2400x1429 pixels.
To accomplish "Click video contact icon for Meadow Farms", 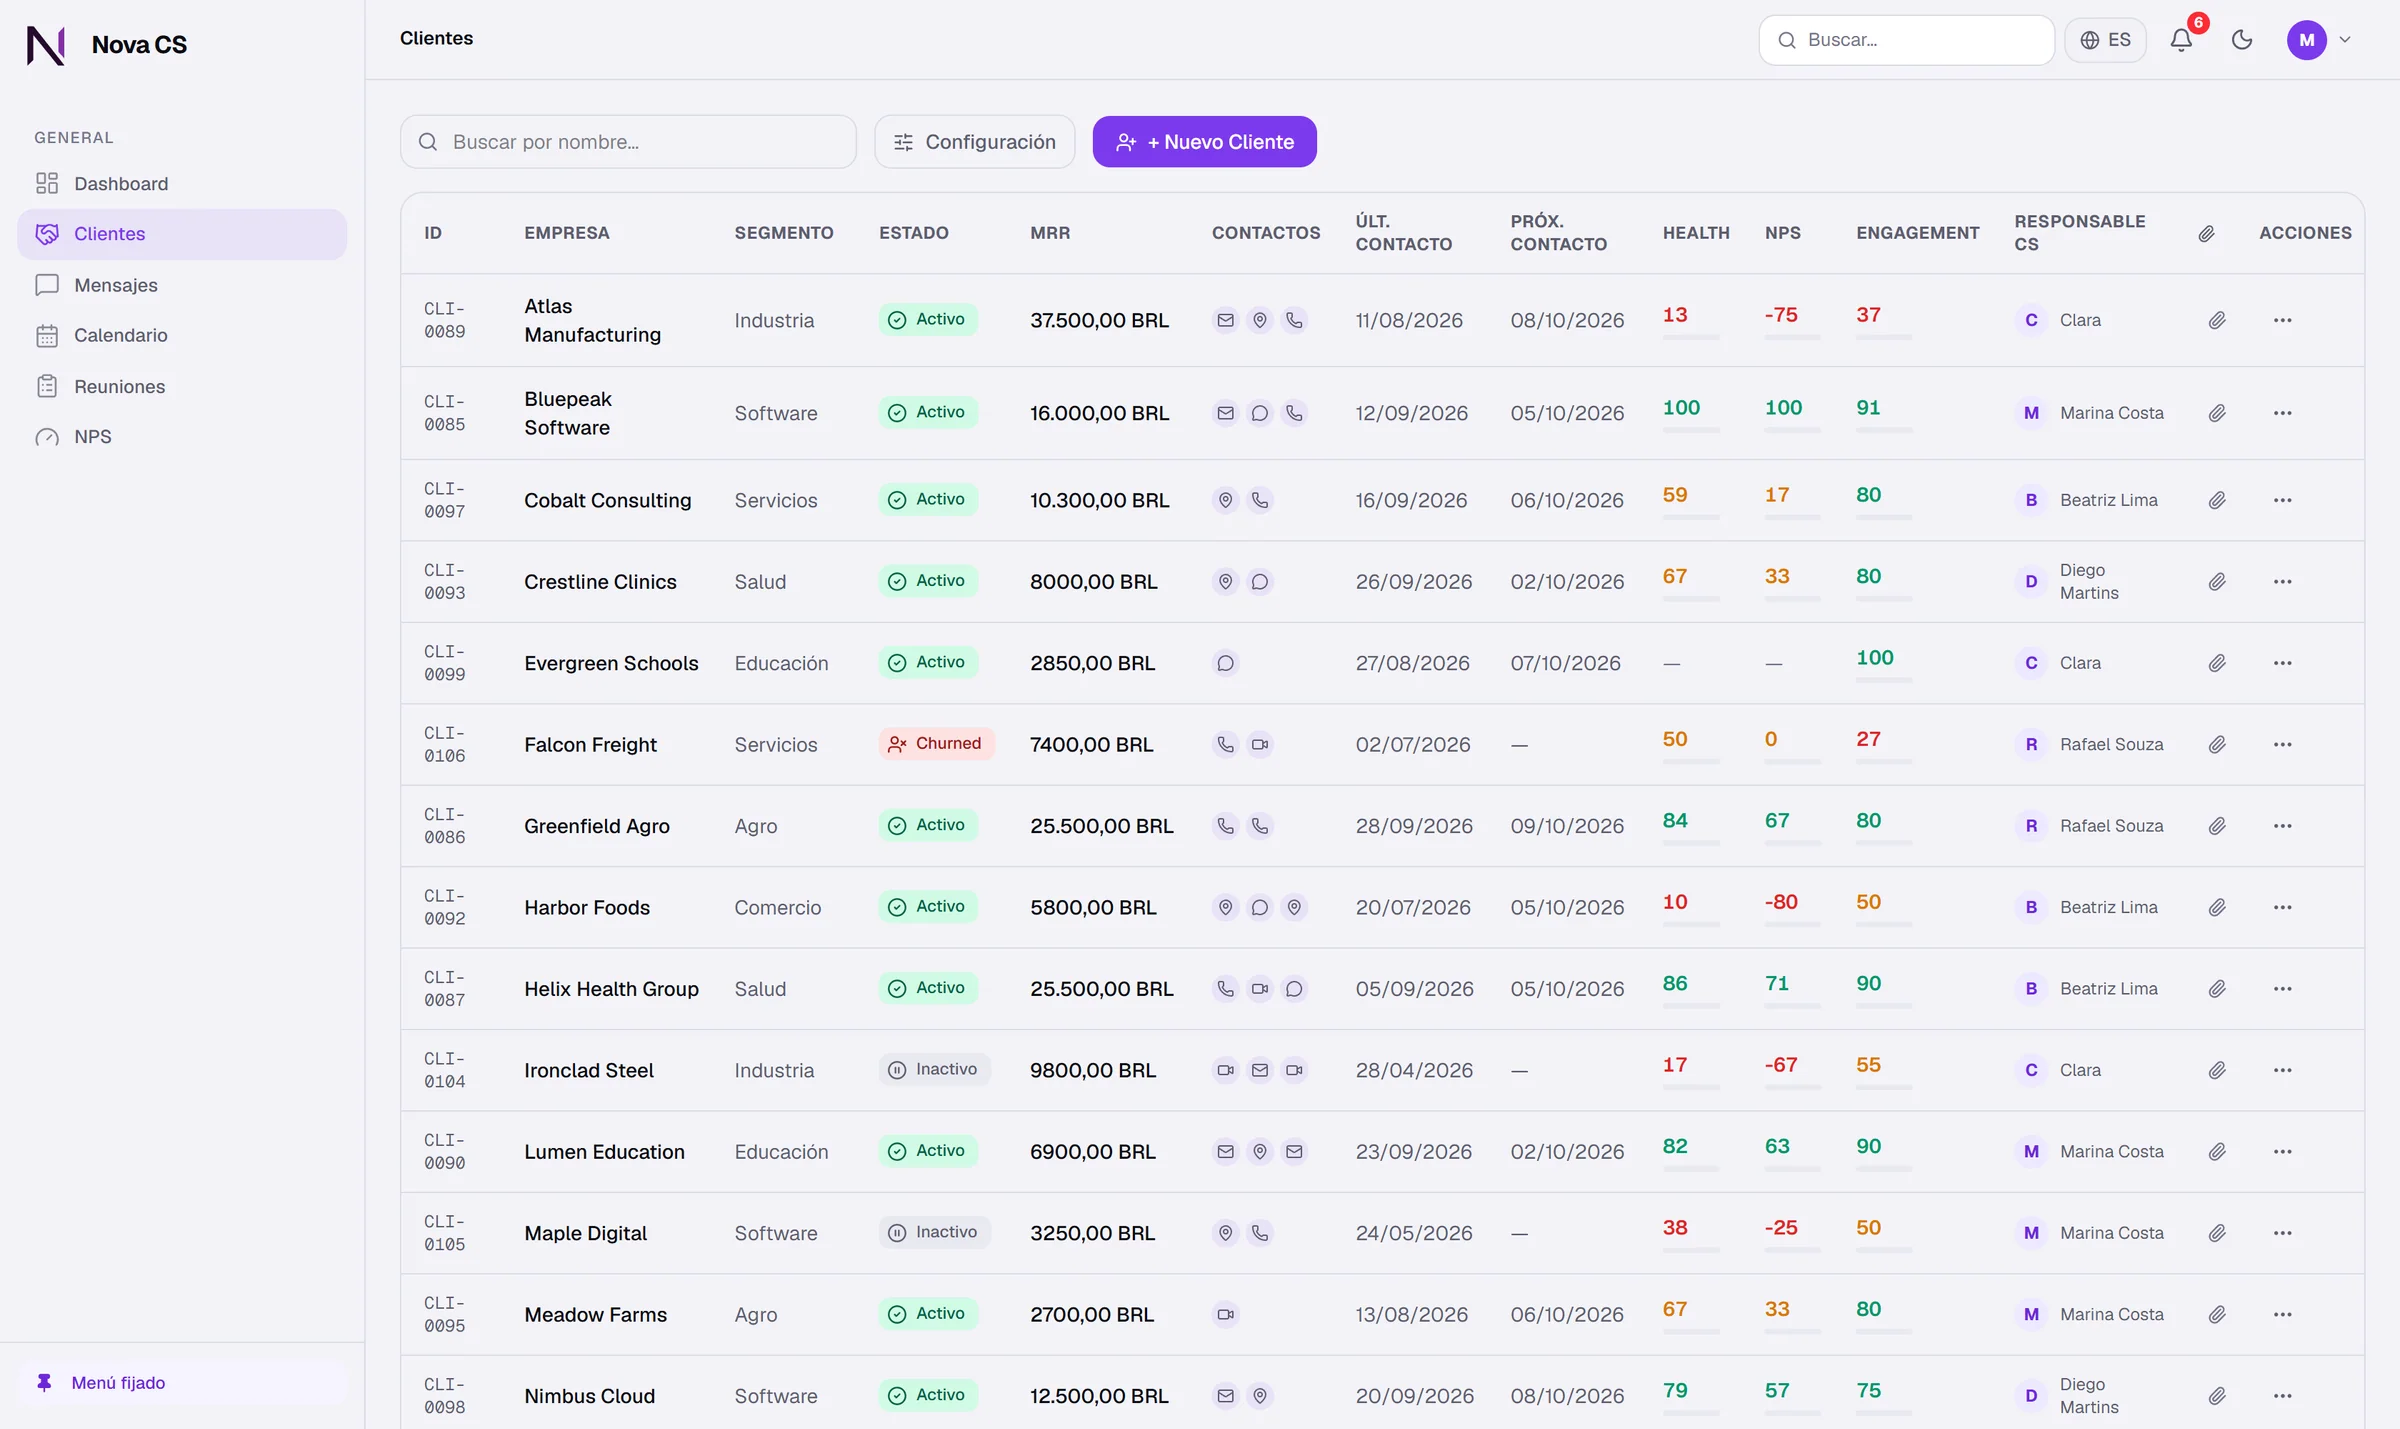I will [1225, 1314].
